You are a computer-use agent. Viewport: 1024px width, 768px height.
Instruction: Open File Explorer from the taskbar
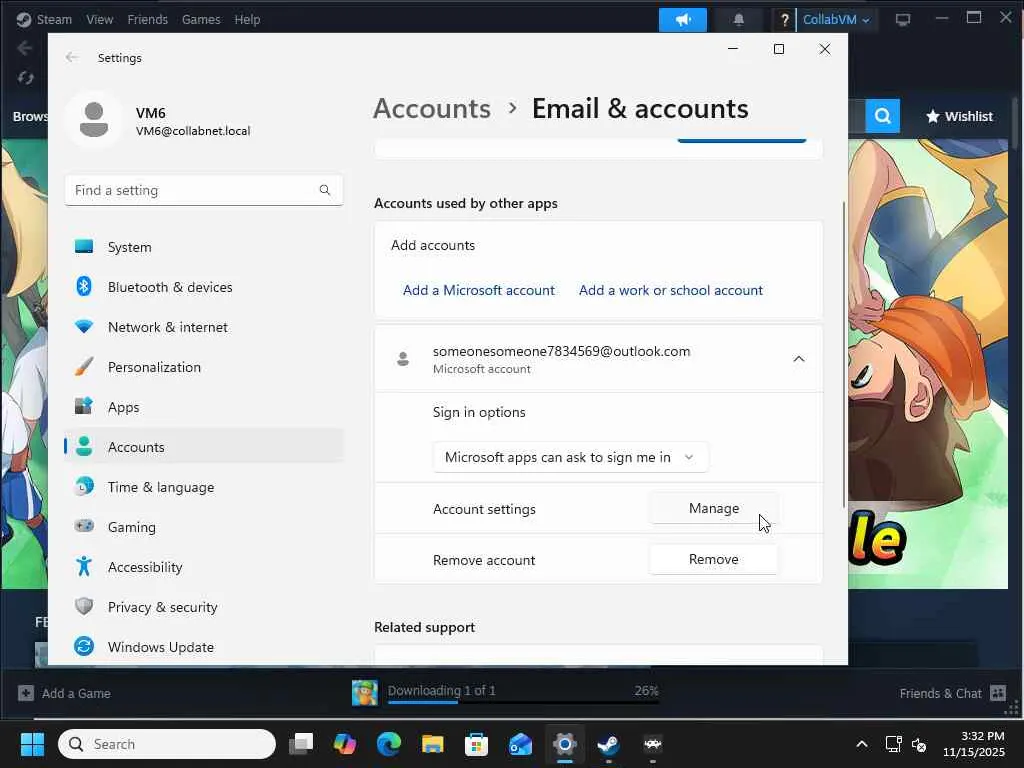coord(432,744)
